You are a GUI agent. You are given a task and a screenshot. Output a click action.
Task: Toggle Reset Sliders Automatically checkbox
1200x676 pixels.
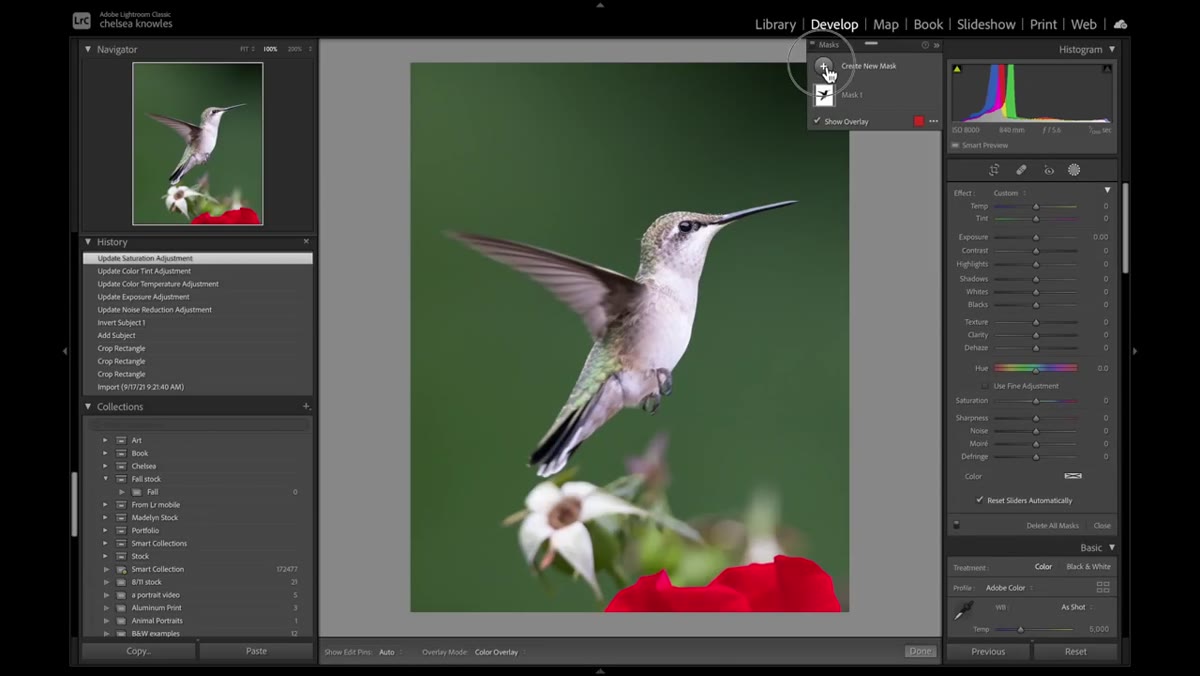tap(980, 500)
